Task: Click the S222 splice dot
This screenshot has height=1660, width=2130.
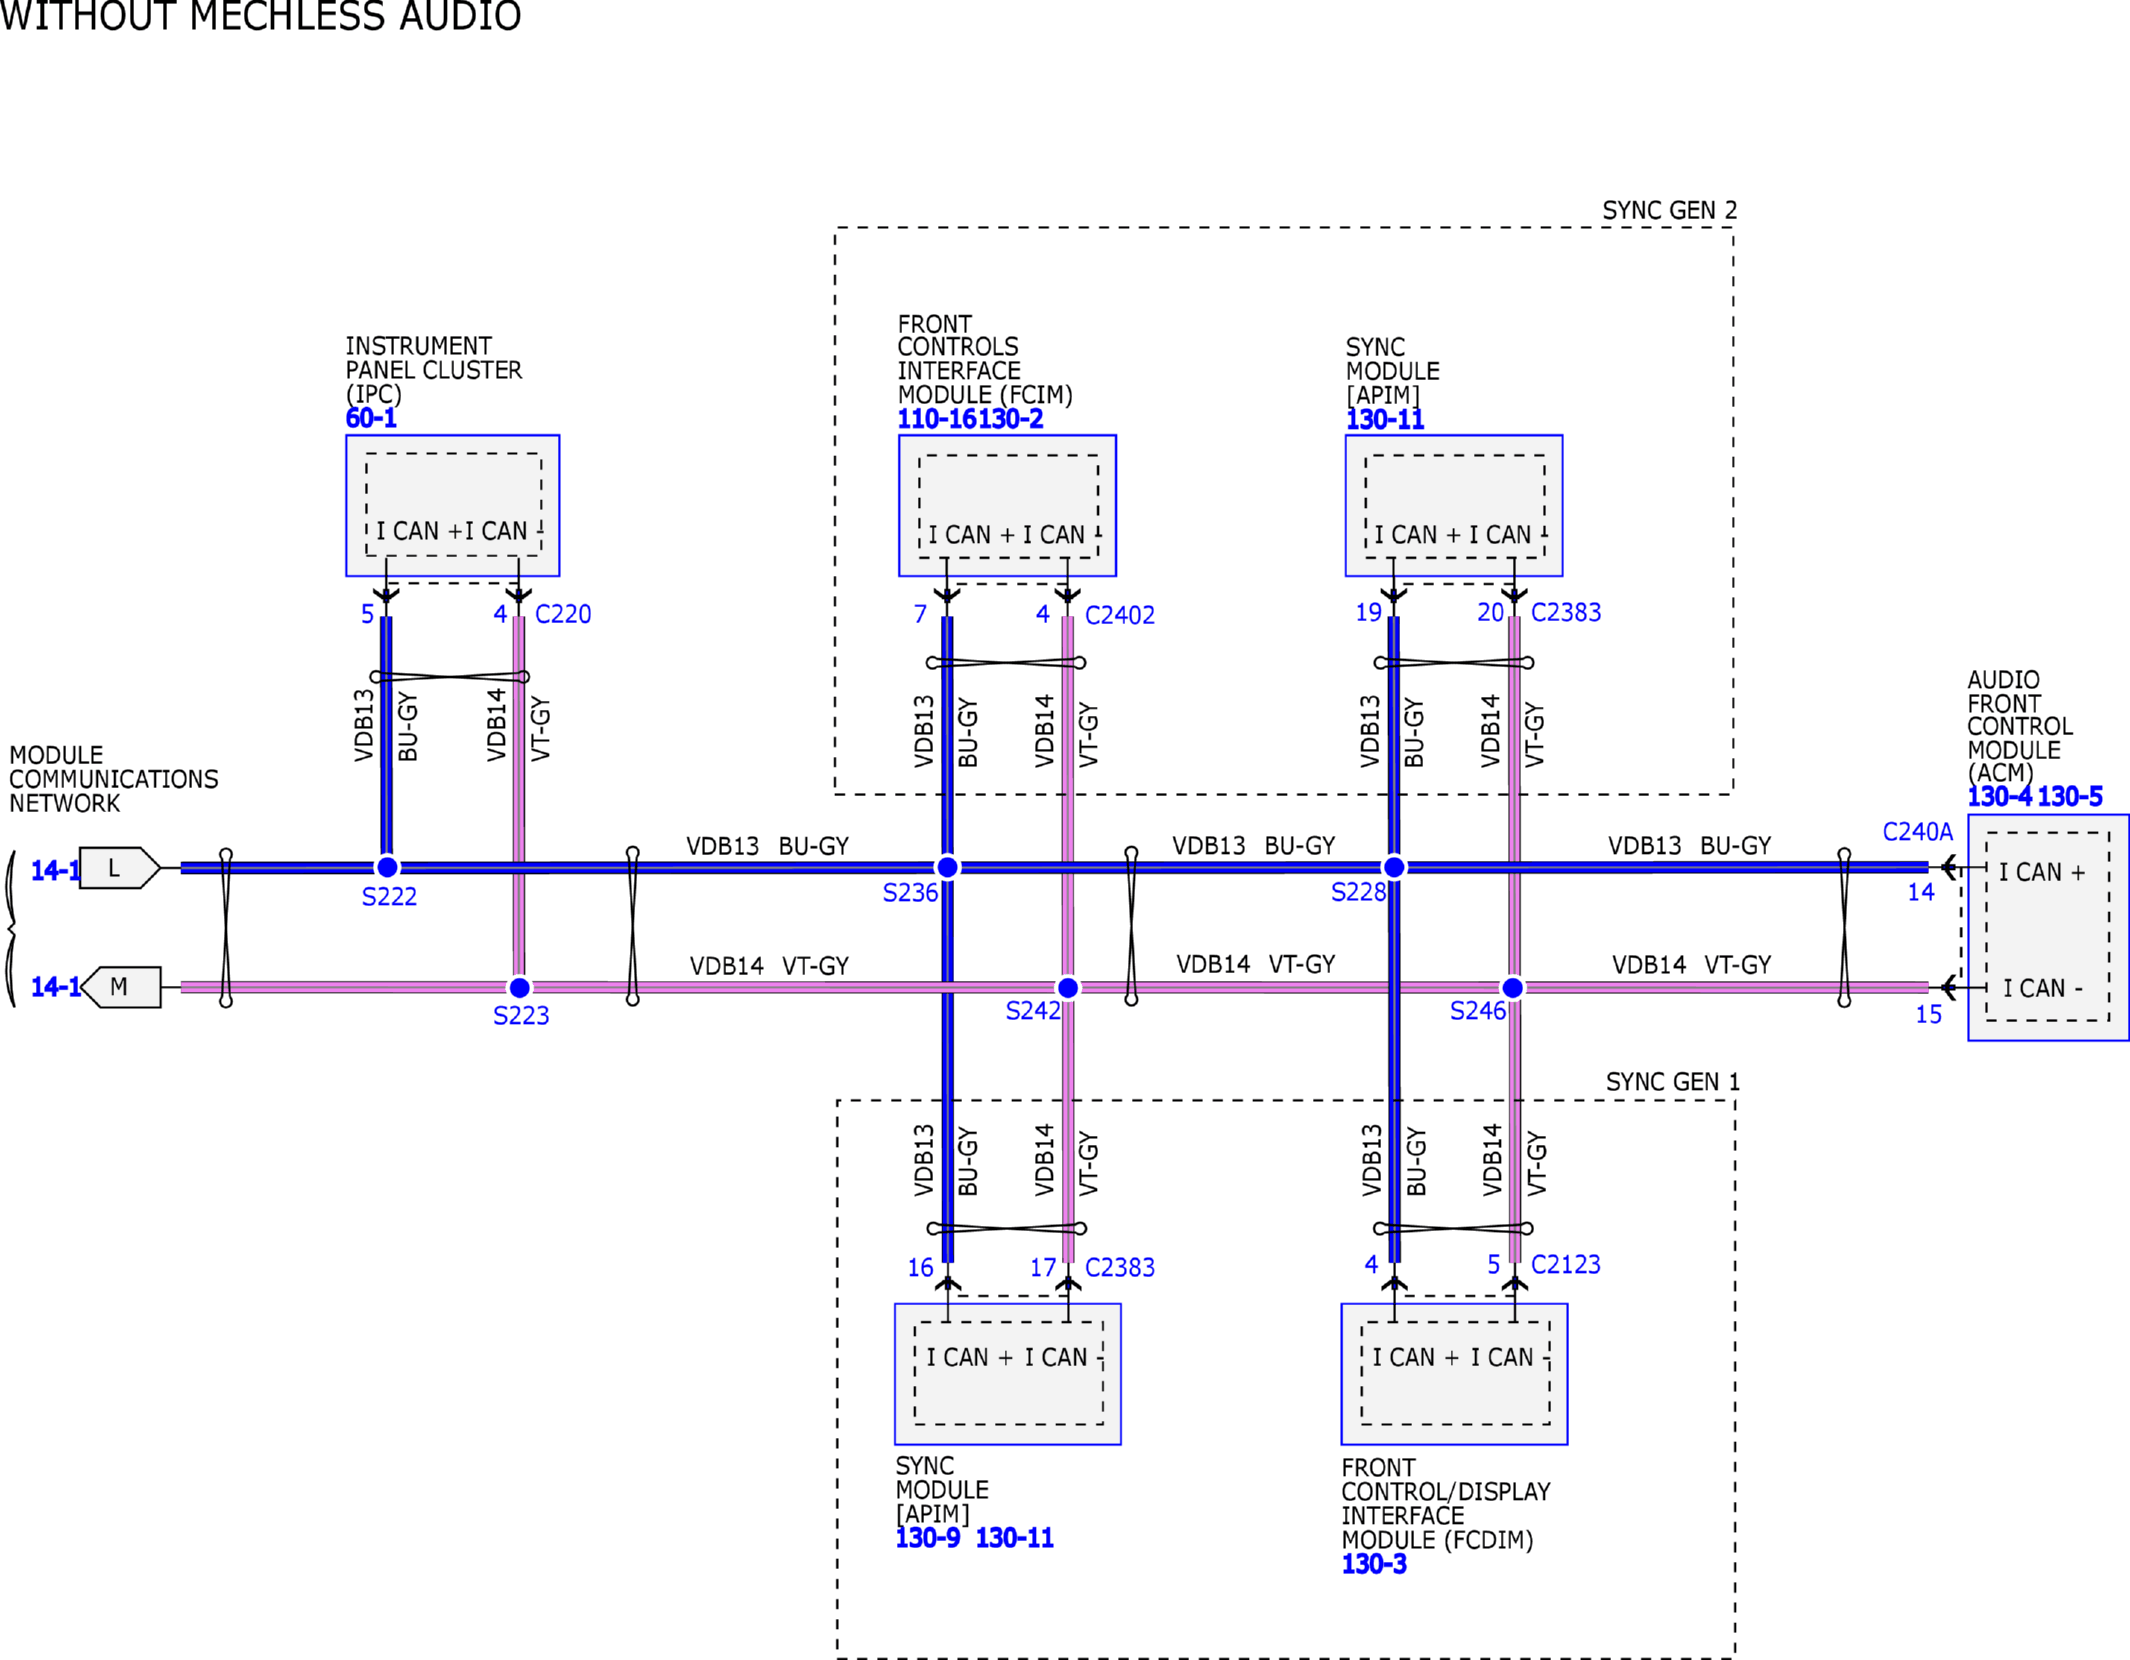Action: tap(387, 867)
